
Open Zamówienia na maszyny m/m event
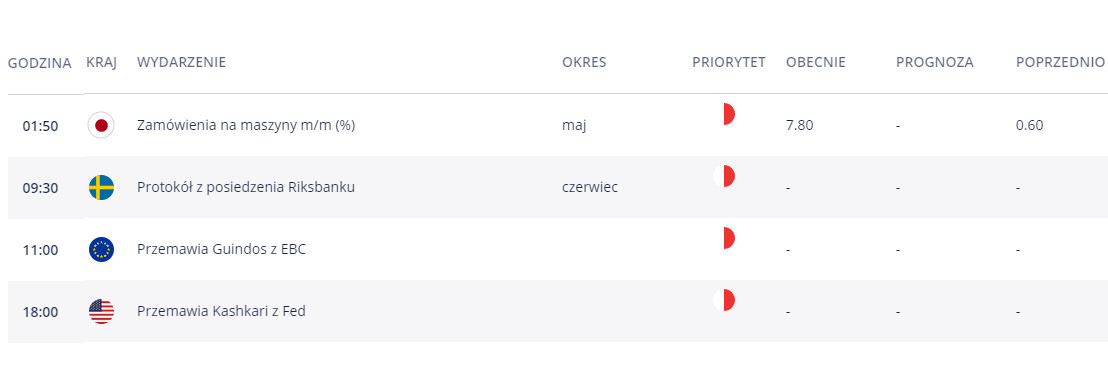tap(246, 126)
